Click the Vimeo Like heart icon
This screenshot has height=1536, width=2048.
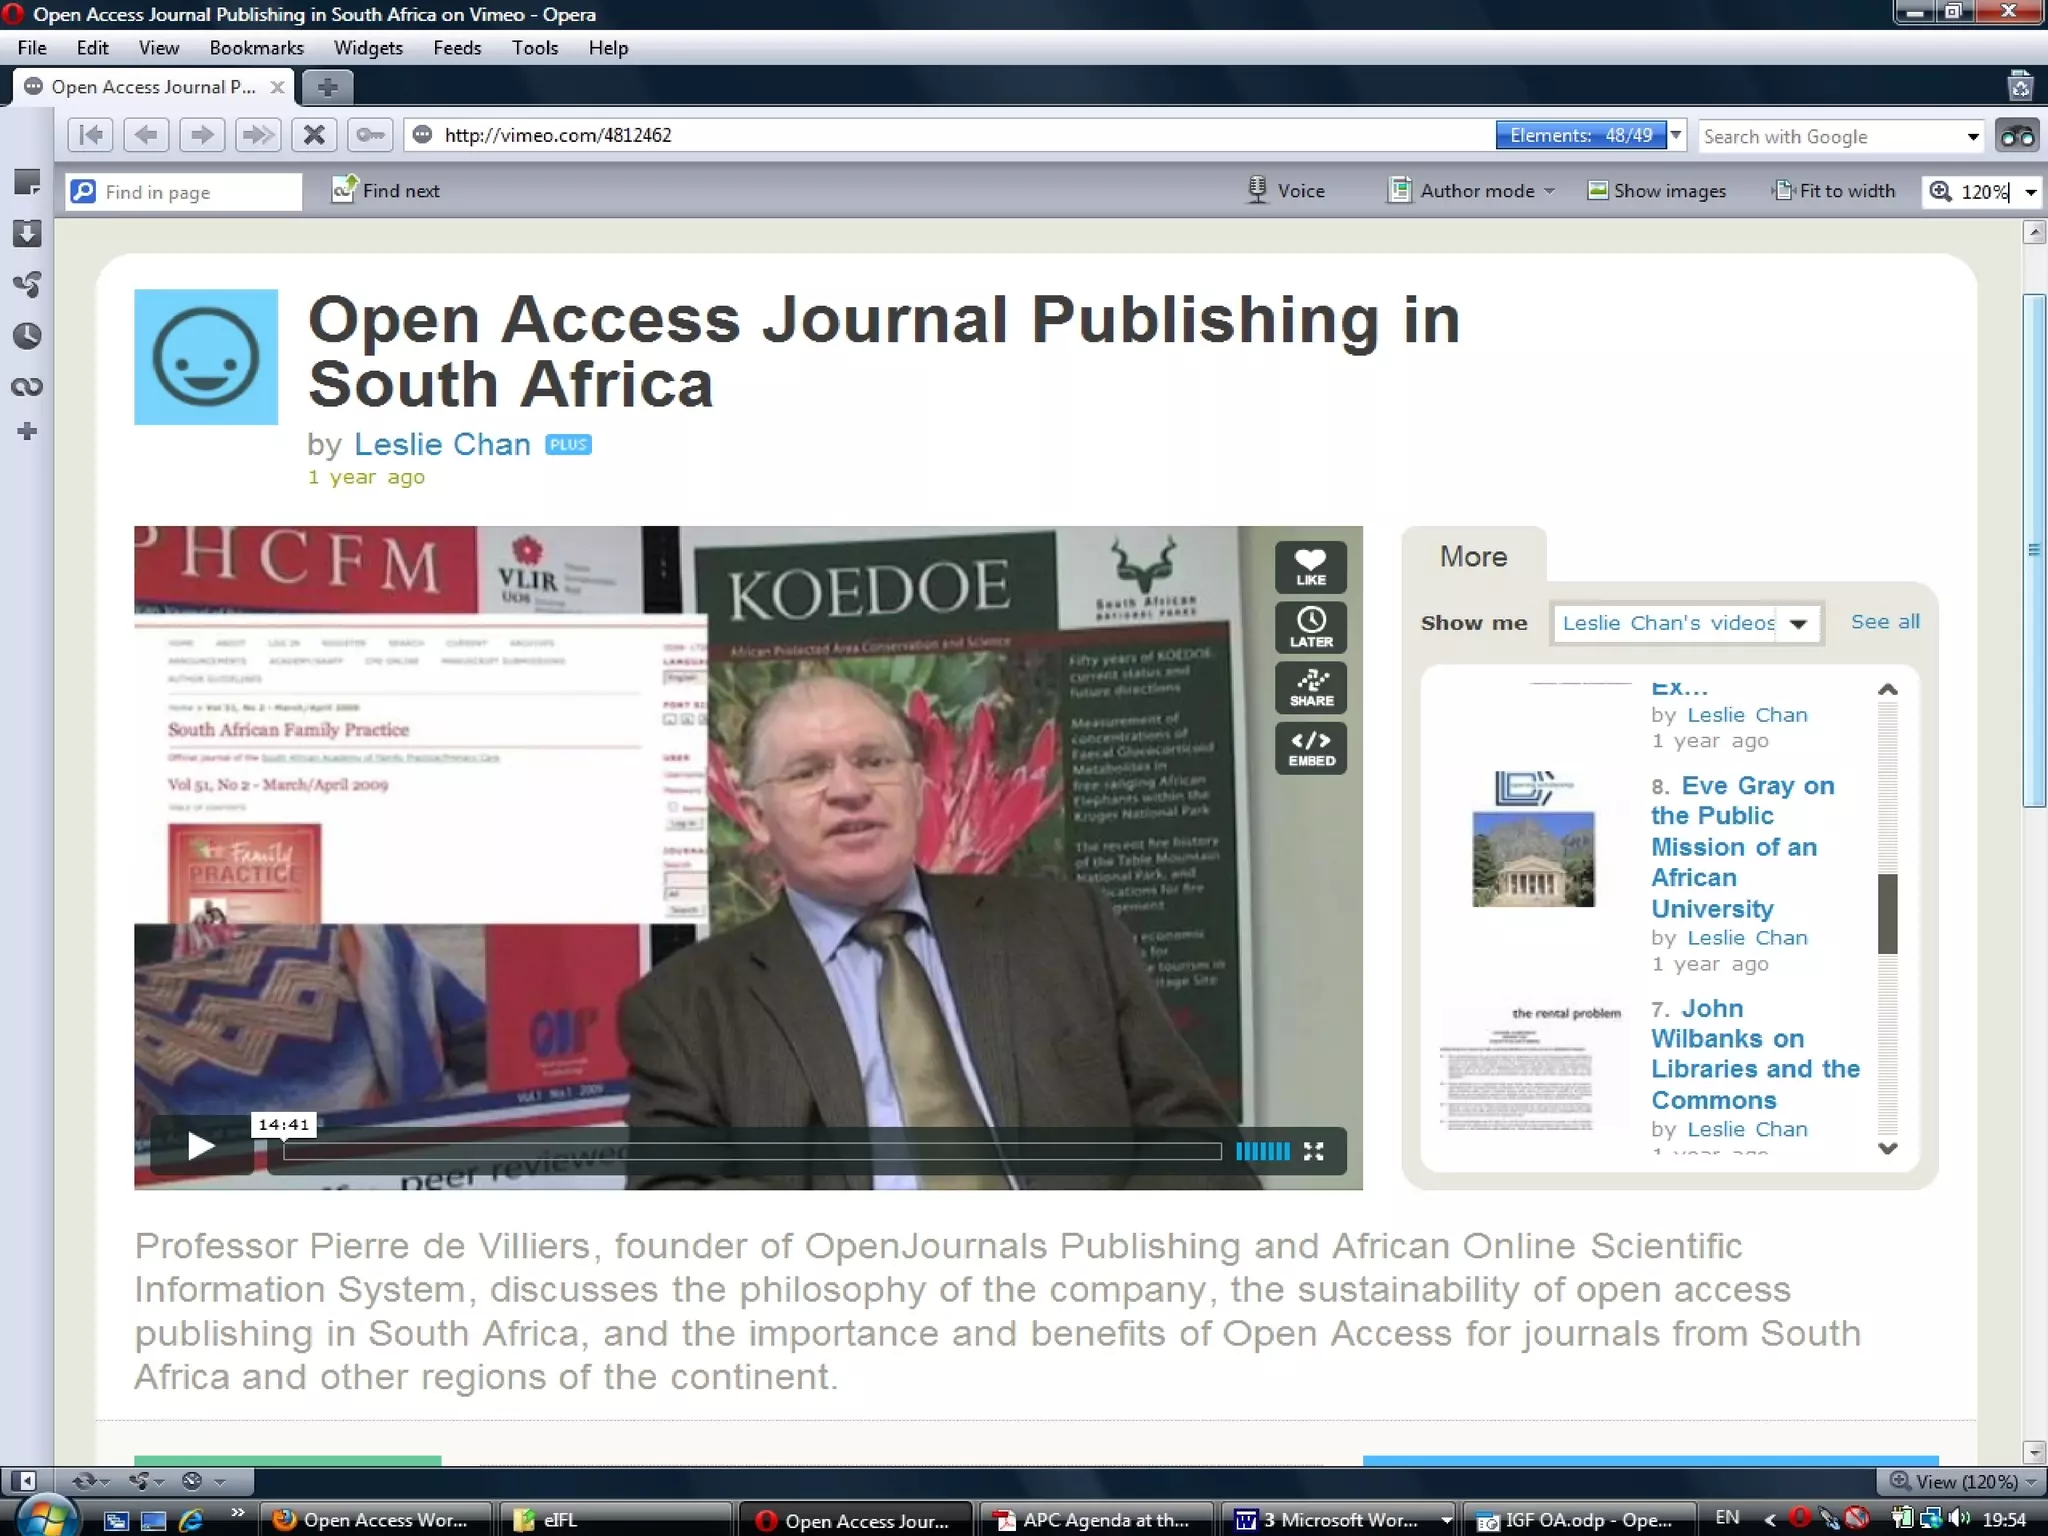click(1310, 566)
